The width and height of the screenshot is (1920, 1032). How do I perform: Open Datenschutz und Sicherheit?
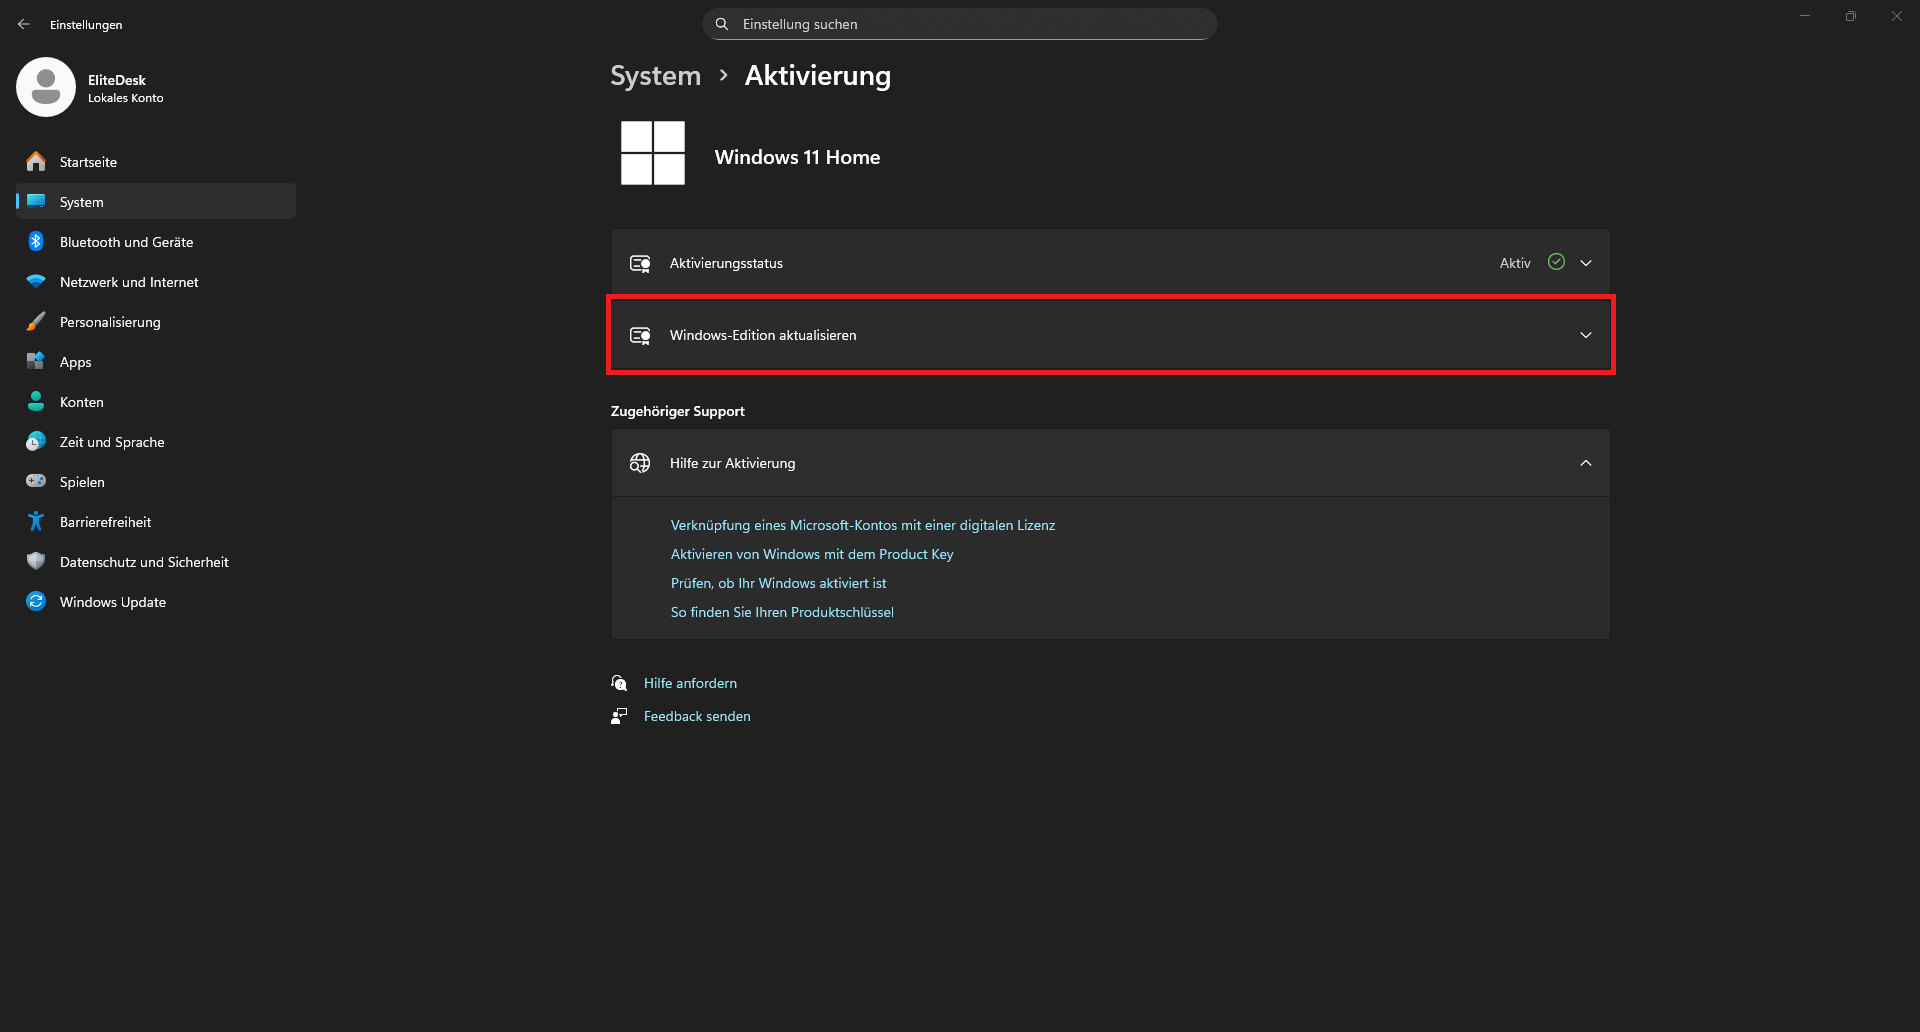coord(156,561)
